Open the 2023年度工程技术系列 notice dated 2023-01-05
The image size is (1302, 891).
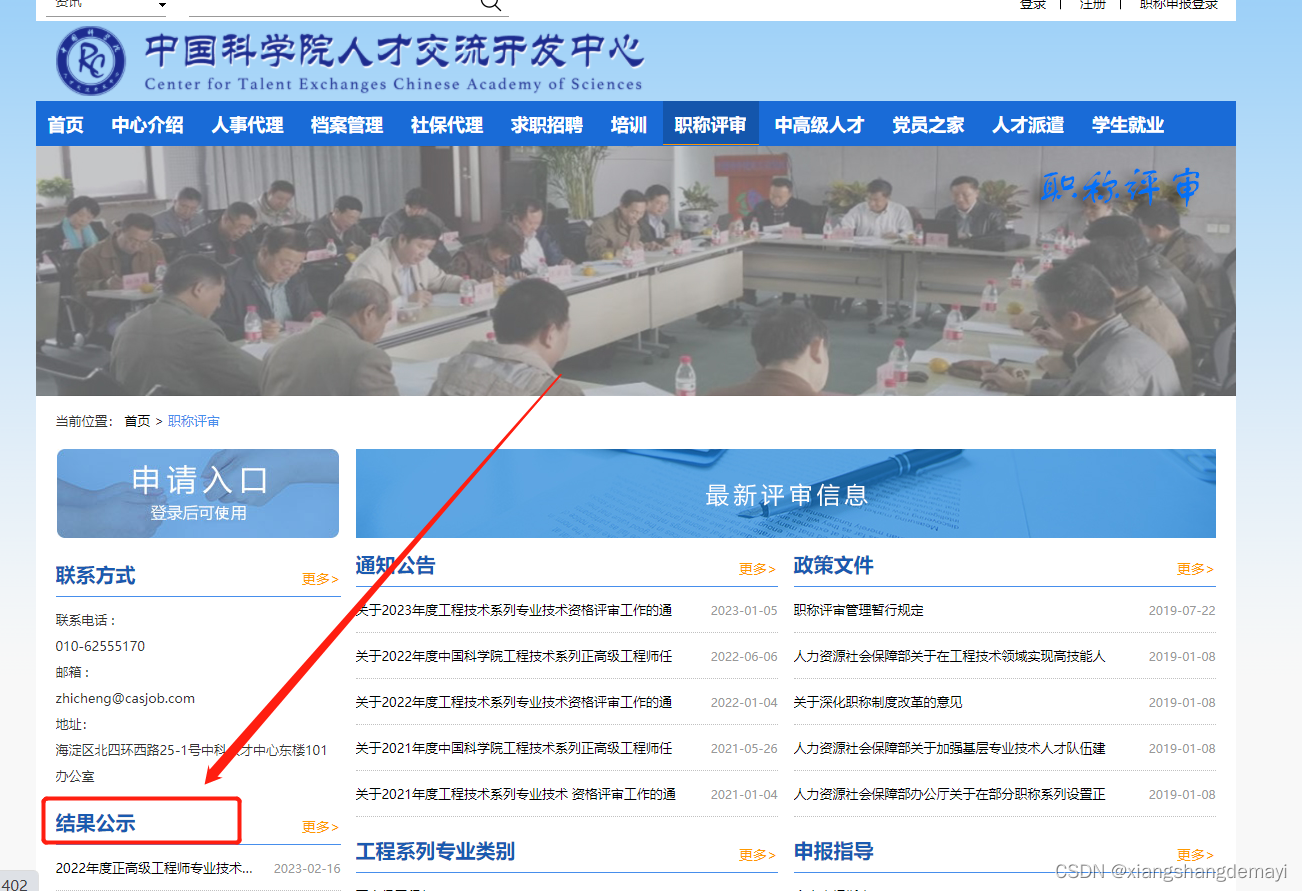point(514,610)
